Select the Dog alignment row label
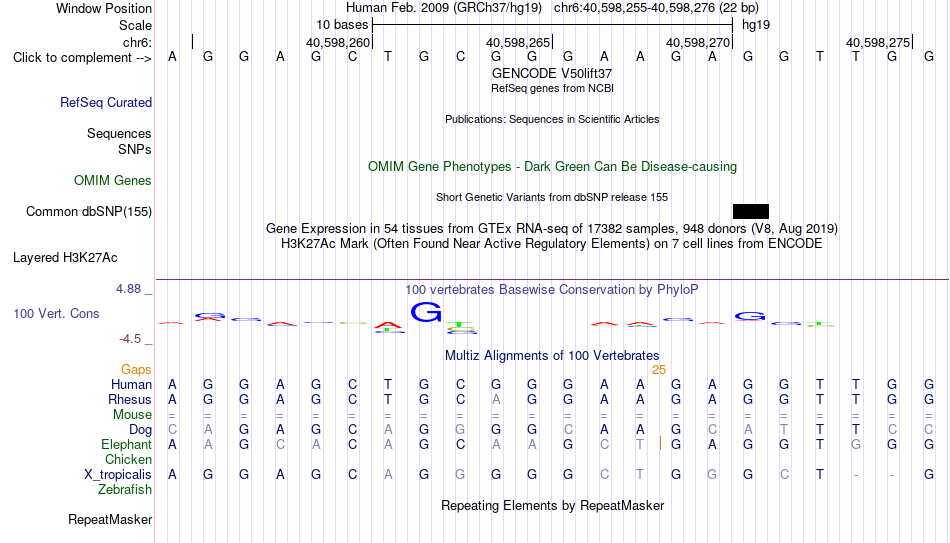Viewport: 950px width, 543px height. (140, 430)
